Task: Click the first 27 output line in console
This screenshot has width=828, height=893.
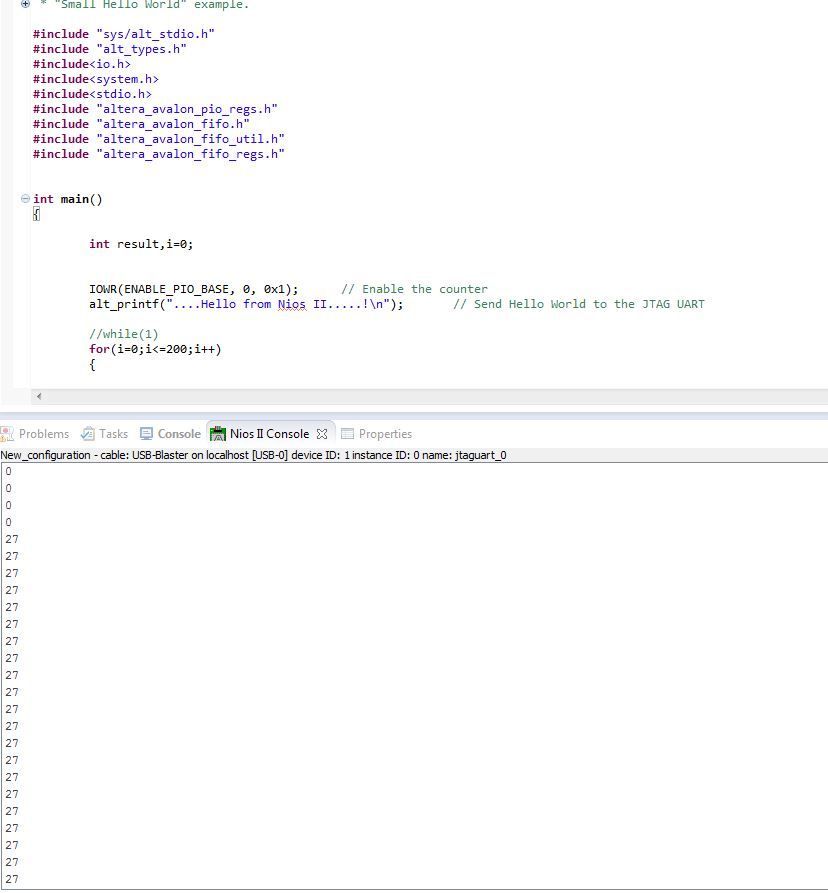Action: [12, 539]
